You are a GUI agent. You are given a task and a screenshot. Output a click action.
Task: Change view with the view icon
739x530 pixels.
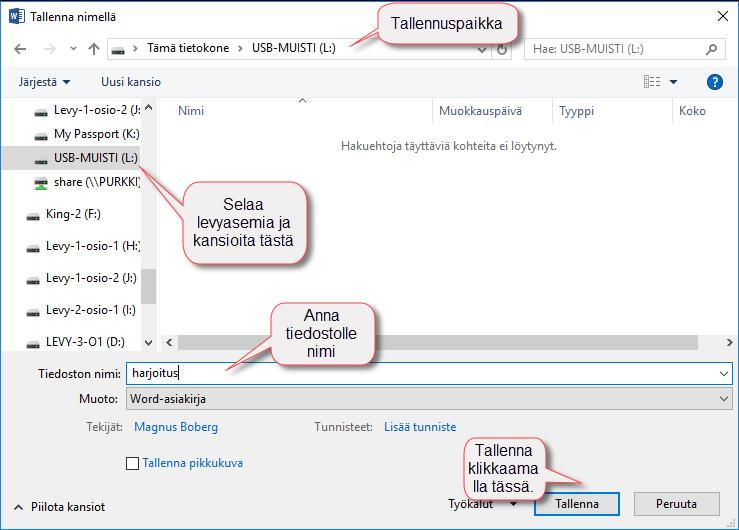pos(652,82)
